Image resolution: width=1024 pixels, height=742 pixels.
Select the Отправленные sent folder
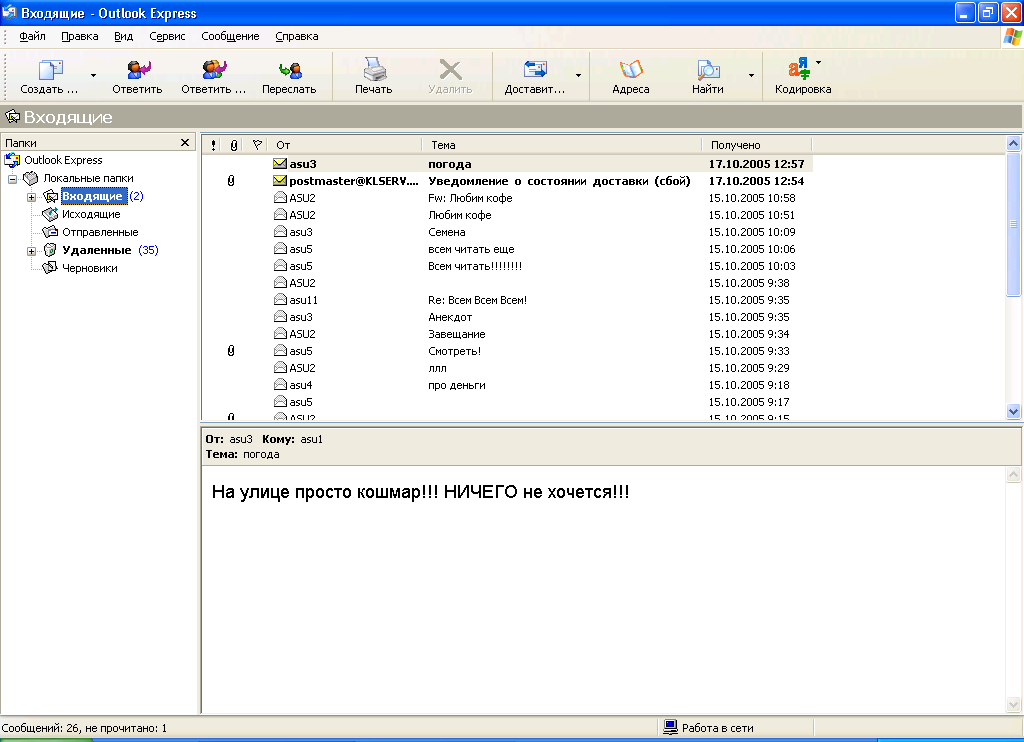100,232
